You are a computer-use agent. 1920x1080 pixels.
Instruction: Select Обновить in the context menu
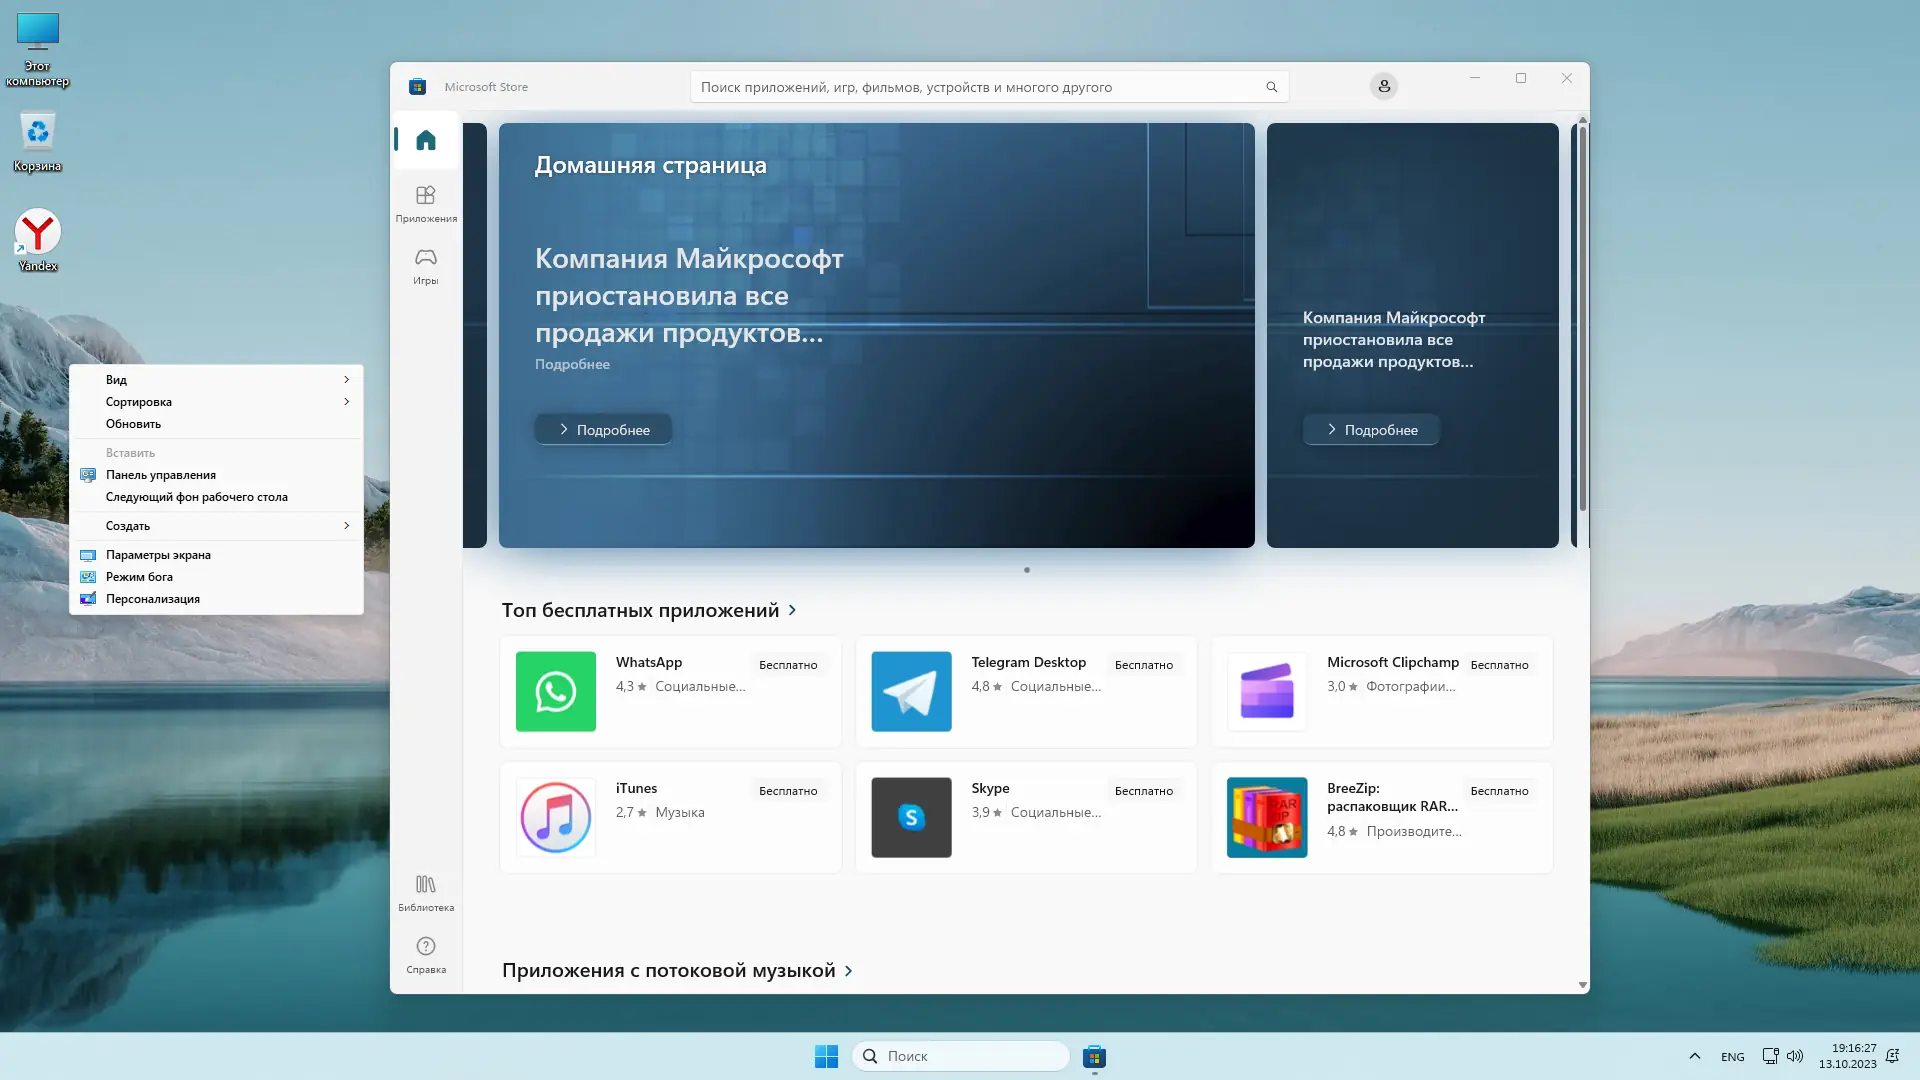point(133,424)
